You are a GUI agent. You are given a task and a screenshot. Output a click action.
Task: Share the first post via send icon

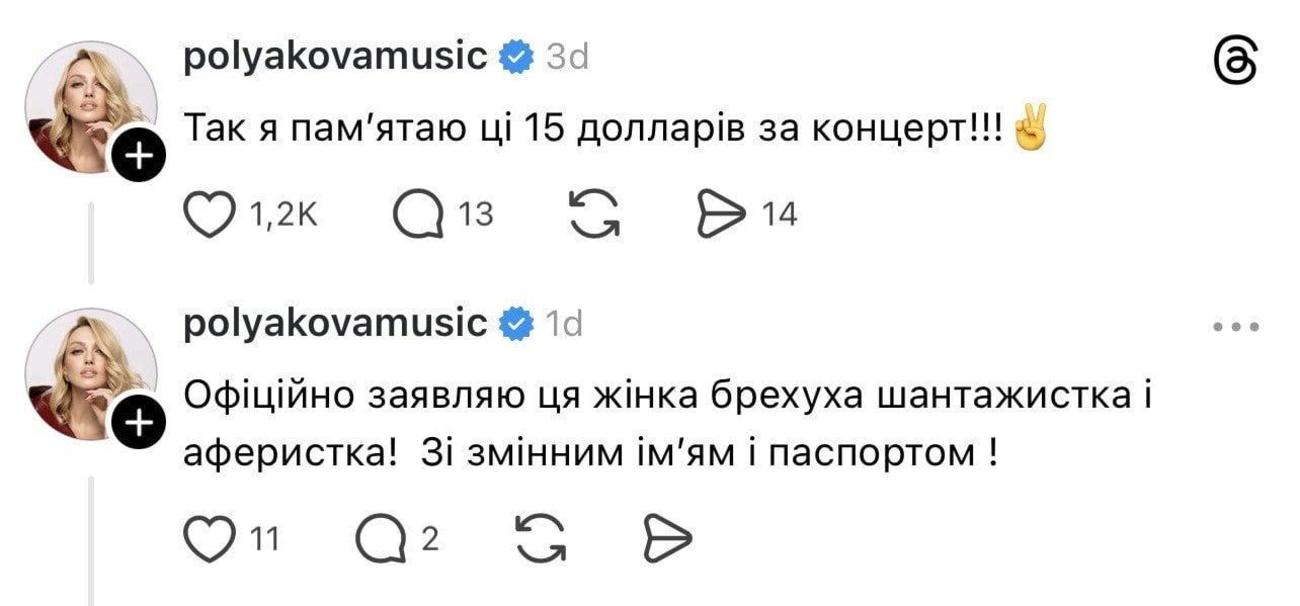pyautogui.click(x=722, y=214)
